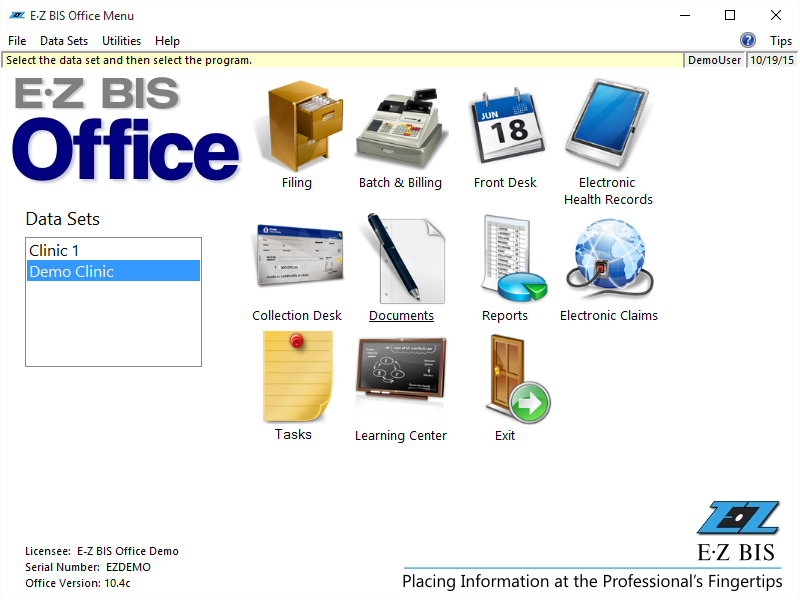Click the Office Version 10.4c text
This screenshot has width=800, height=600.
78,583
